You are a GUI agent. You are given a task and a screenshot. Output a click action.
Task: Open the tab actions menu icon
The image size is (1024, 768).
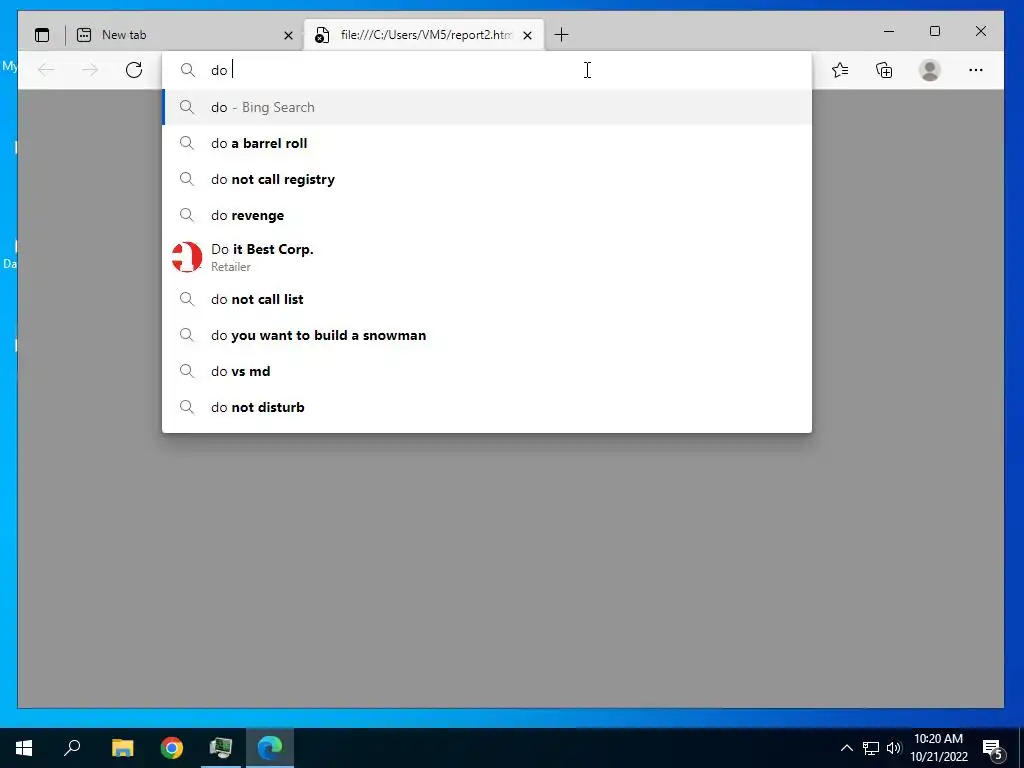pos(42,35)
